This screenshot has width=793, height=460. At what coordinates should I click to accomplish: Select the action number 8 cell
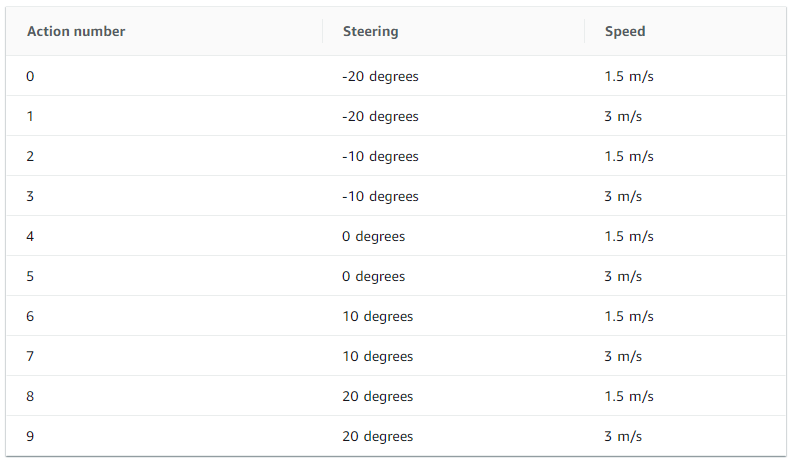coord(30,396)
